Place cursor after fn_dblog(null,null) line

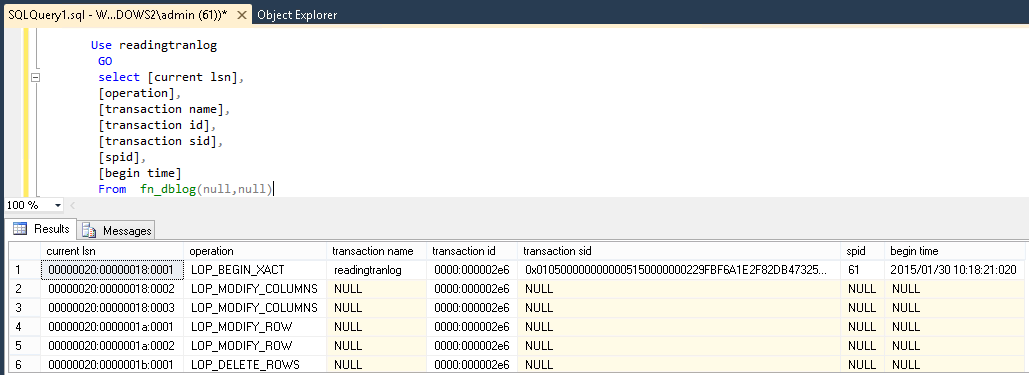click(273, 189)
